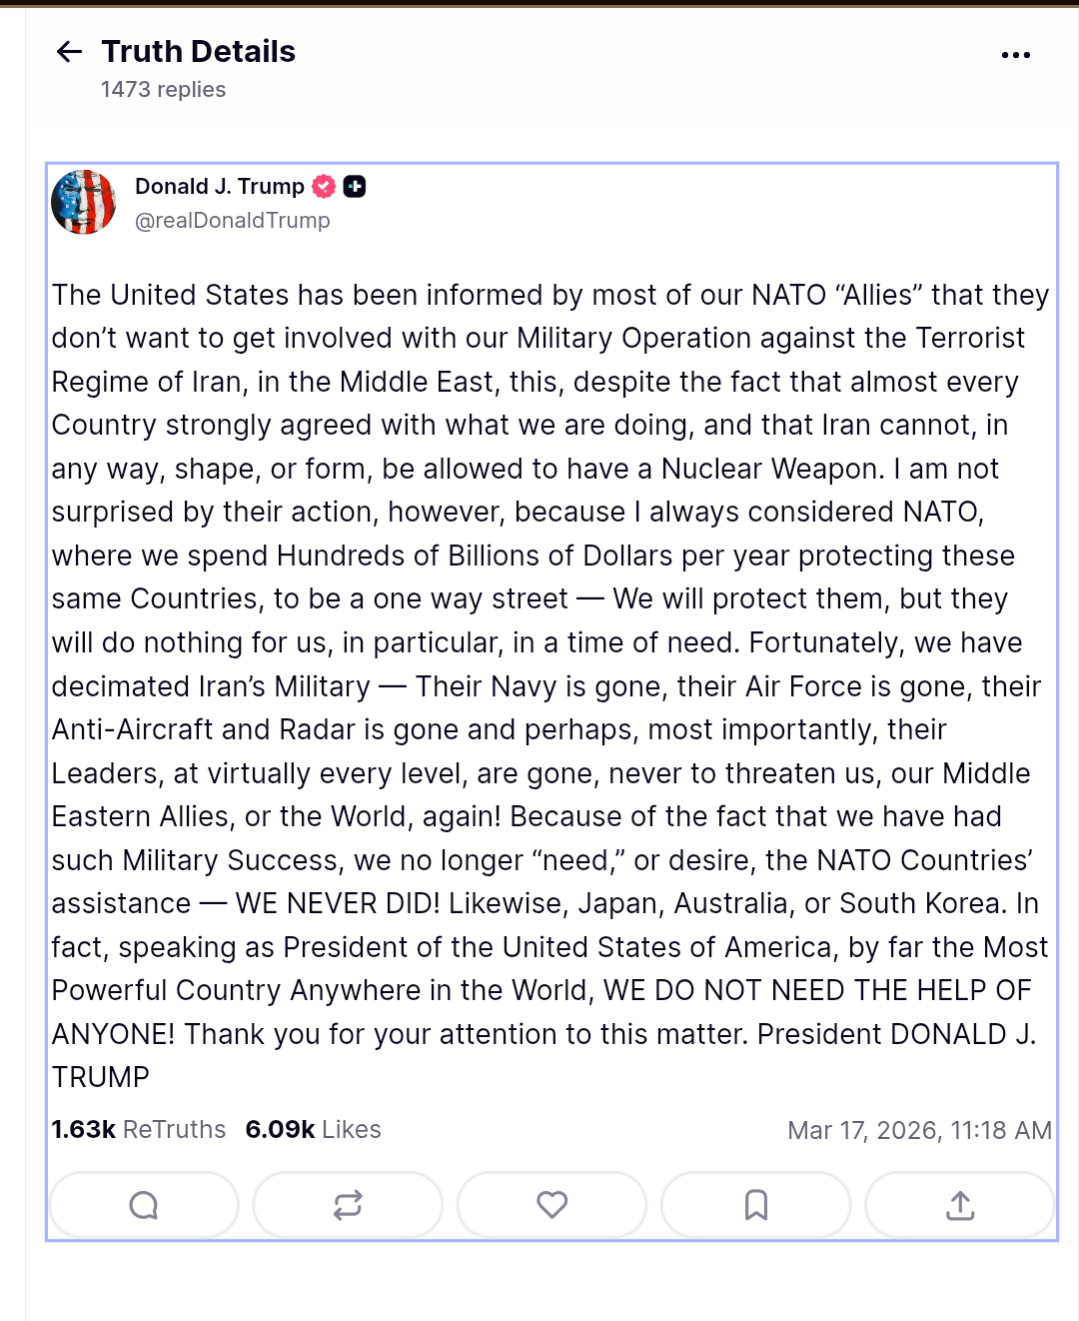Bookmark this Truth
Viewport: 1079px width, 1321px height.
756,1205
